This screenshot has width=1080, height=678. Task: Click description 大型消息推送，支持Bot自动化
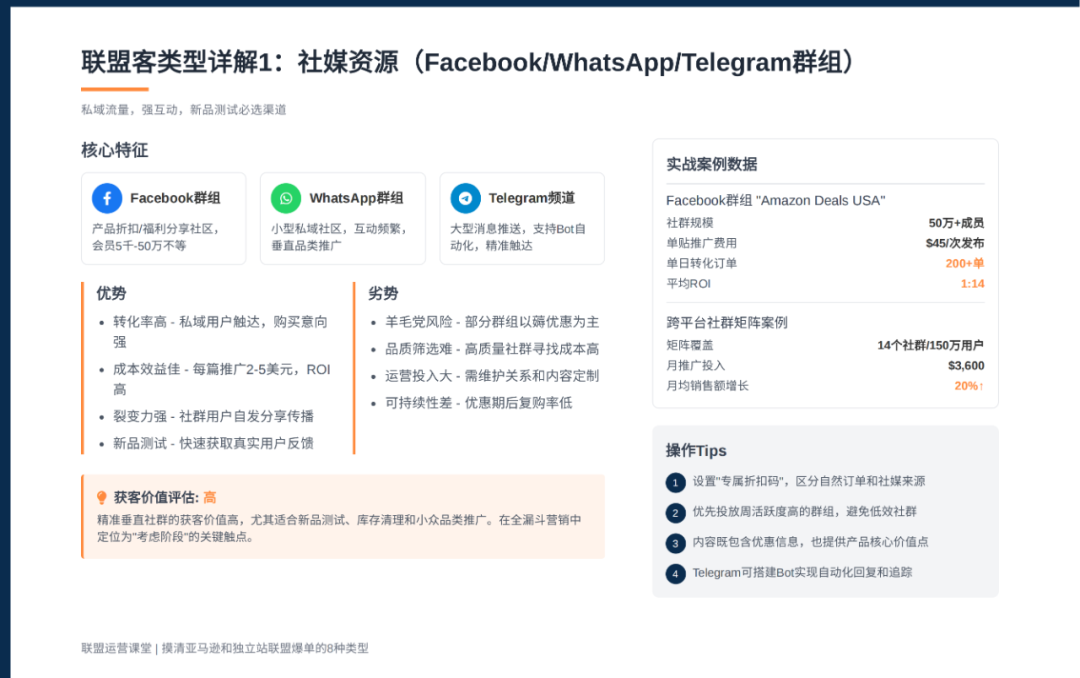point(518,237)
